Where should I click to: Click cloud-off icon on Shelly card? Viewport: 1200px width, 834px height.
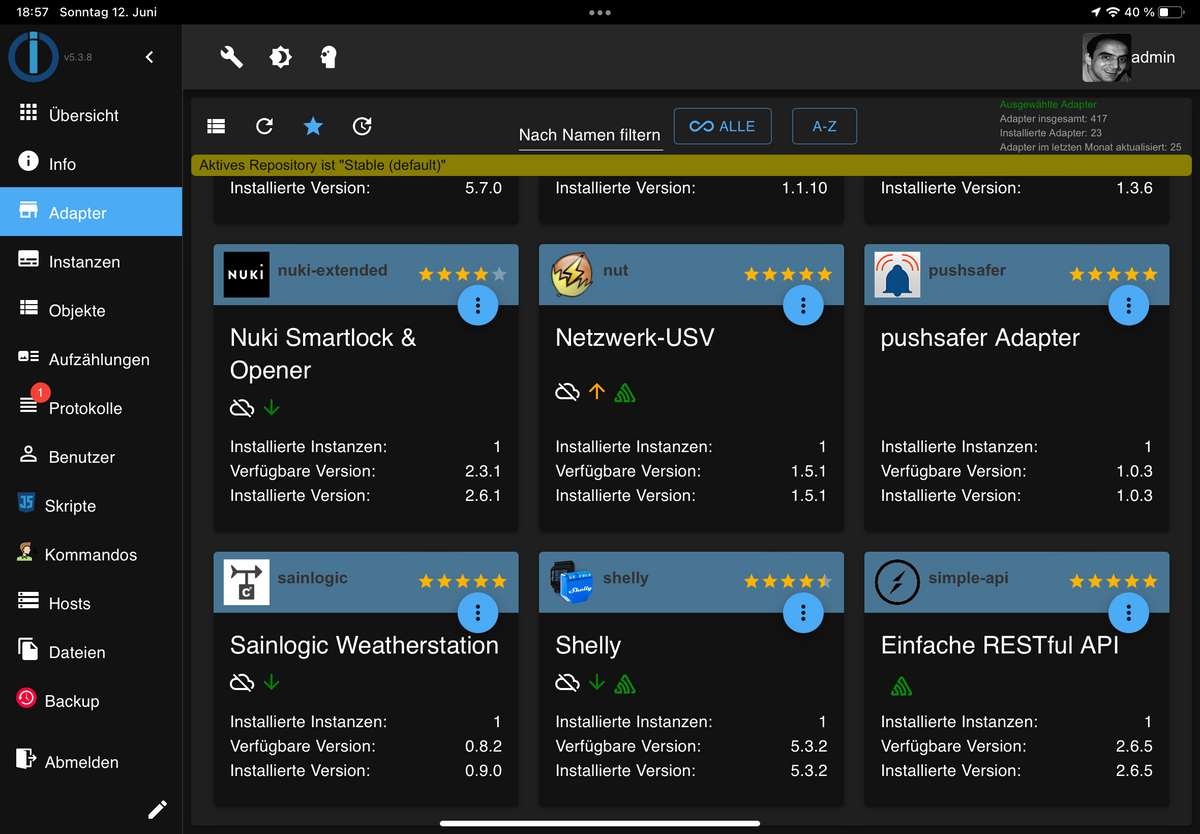pos(567,683)
